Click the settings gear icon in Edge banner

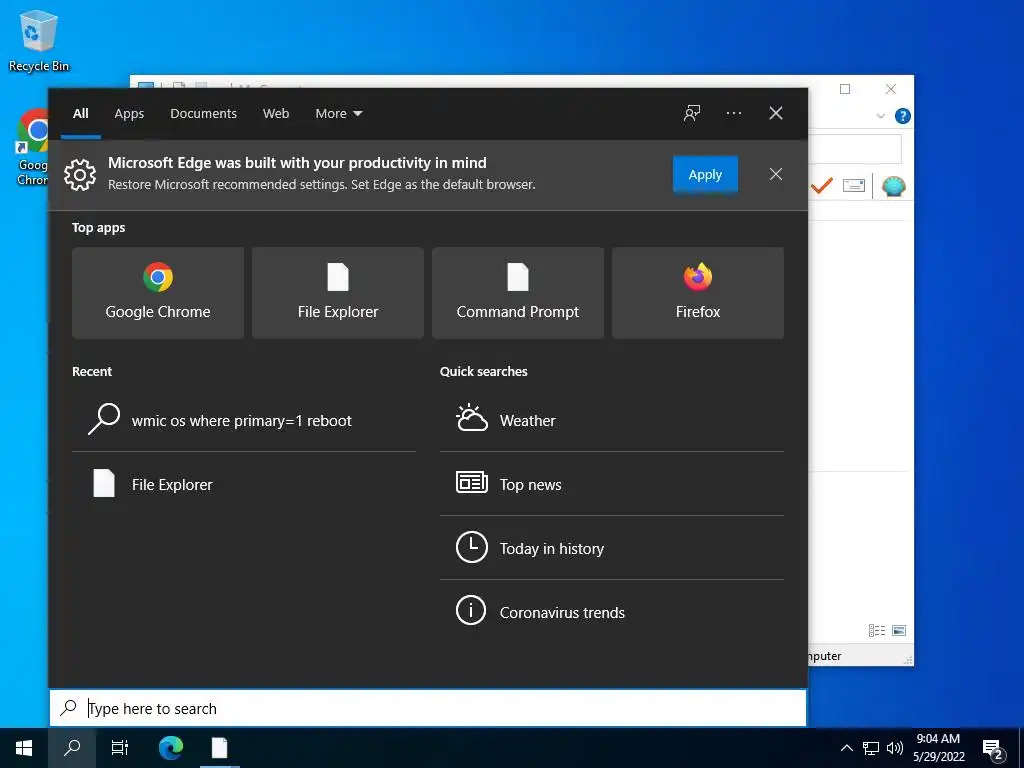click(80, 174)
